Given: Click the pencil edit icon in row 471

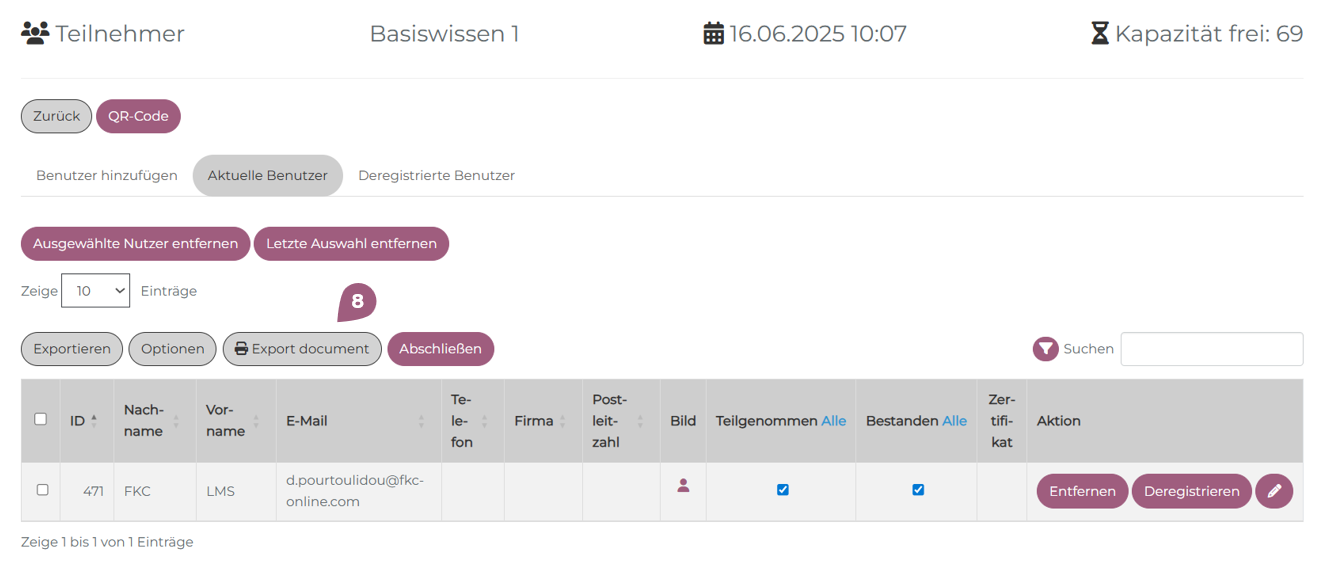Looking at the screenshot, I should [1274, 491].
